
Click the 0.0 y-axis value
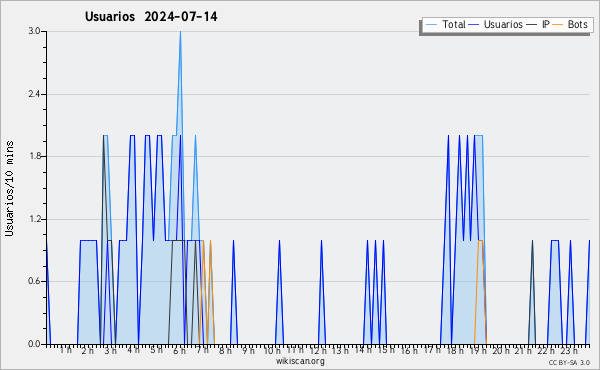(x=35, y=344)
